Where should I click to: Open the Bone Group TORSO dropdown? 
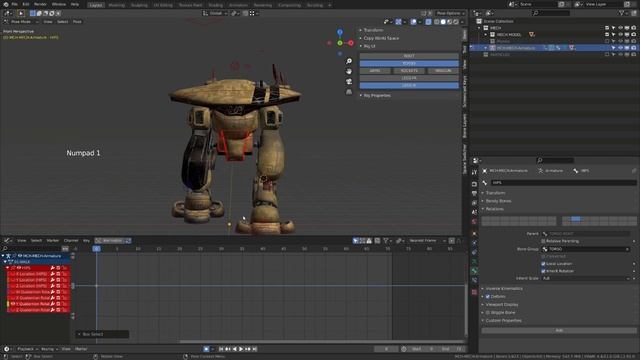(586, 249)
